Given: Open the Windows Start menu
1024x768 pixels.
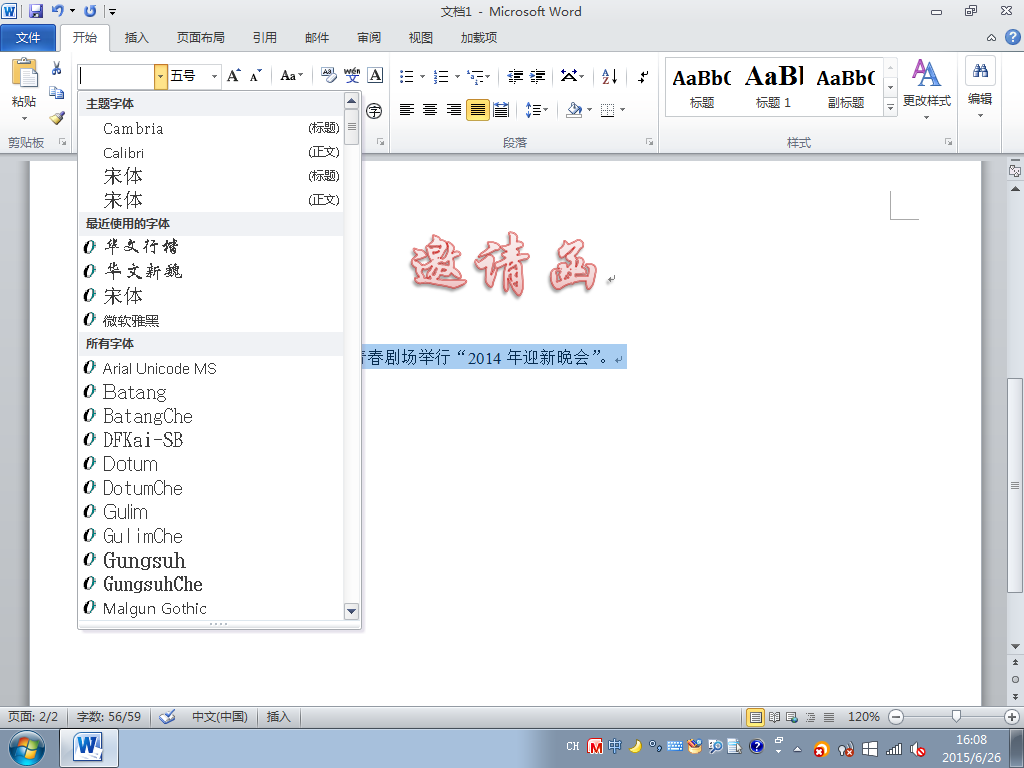Looking at the screenshot, I should click(26, 748).
